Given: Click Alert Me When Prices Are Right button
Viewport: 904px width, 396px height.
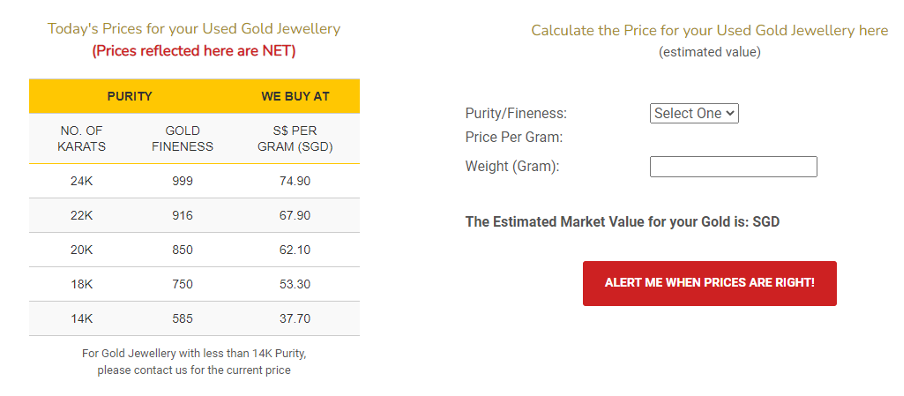Looking at the screenshot, I should tap(710, 283).
